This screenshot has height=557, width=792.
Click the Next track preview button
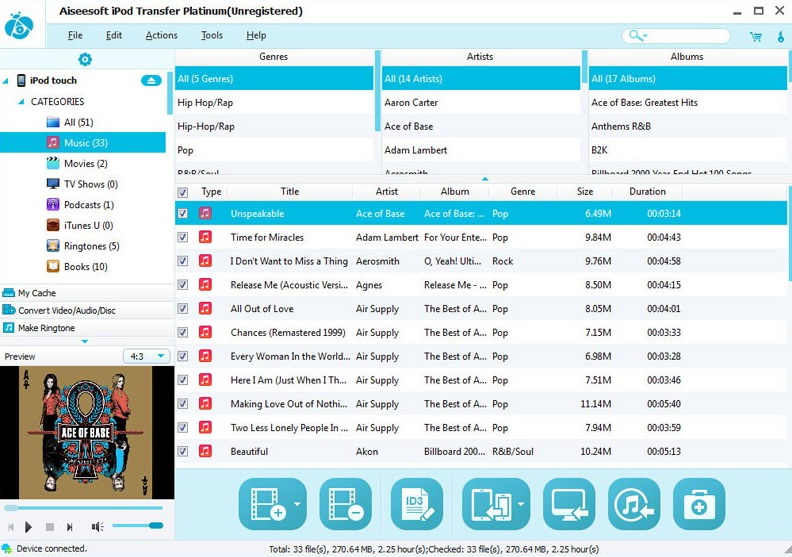(x=70, y=527)
